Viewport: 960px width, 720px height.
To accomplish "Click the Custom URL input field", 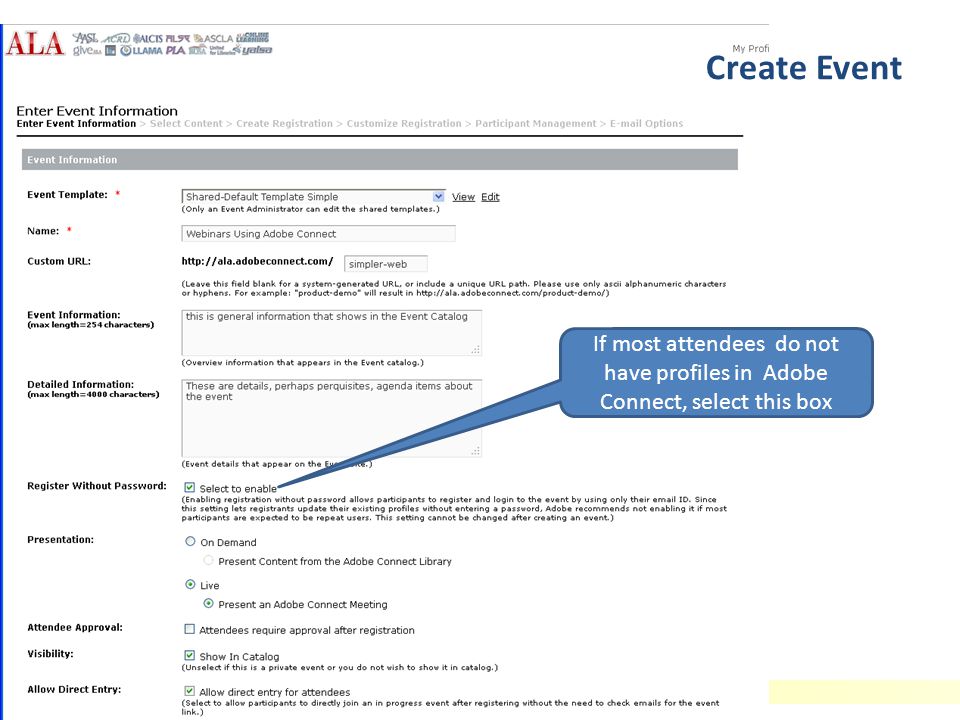I will [x=386, y=264].
